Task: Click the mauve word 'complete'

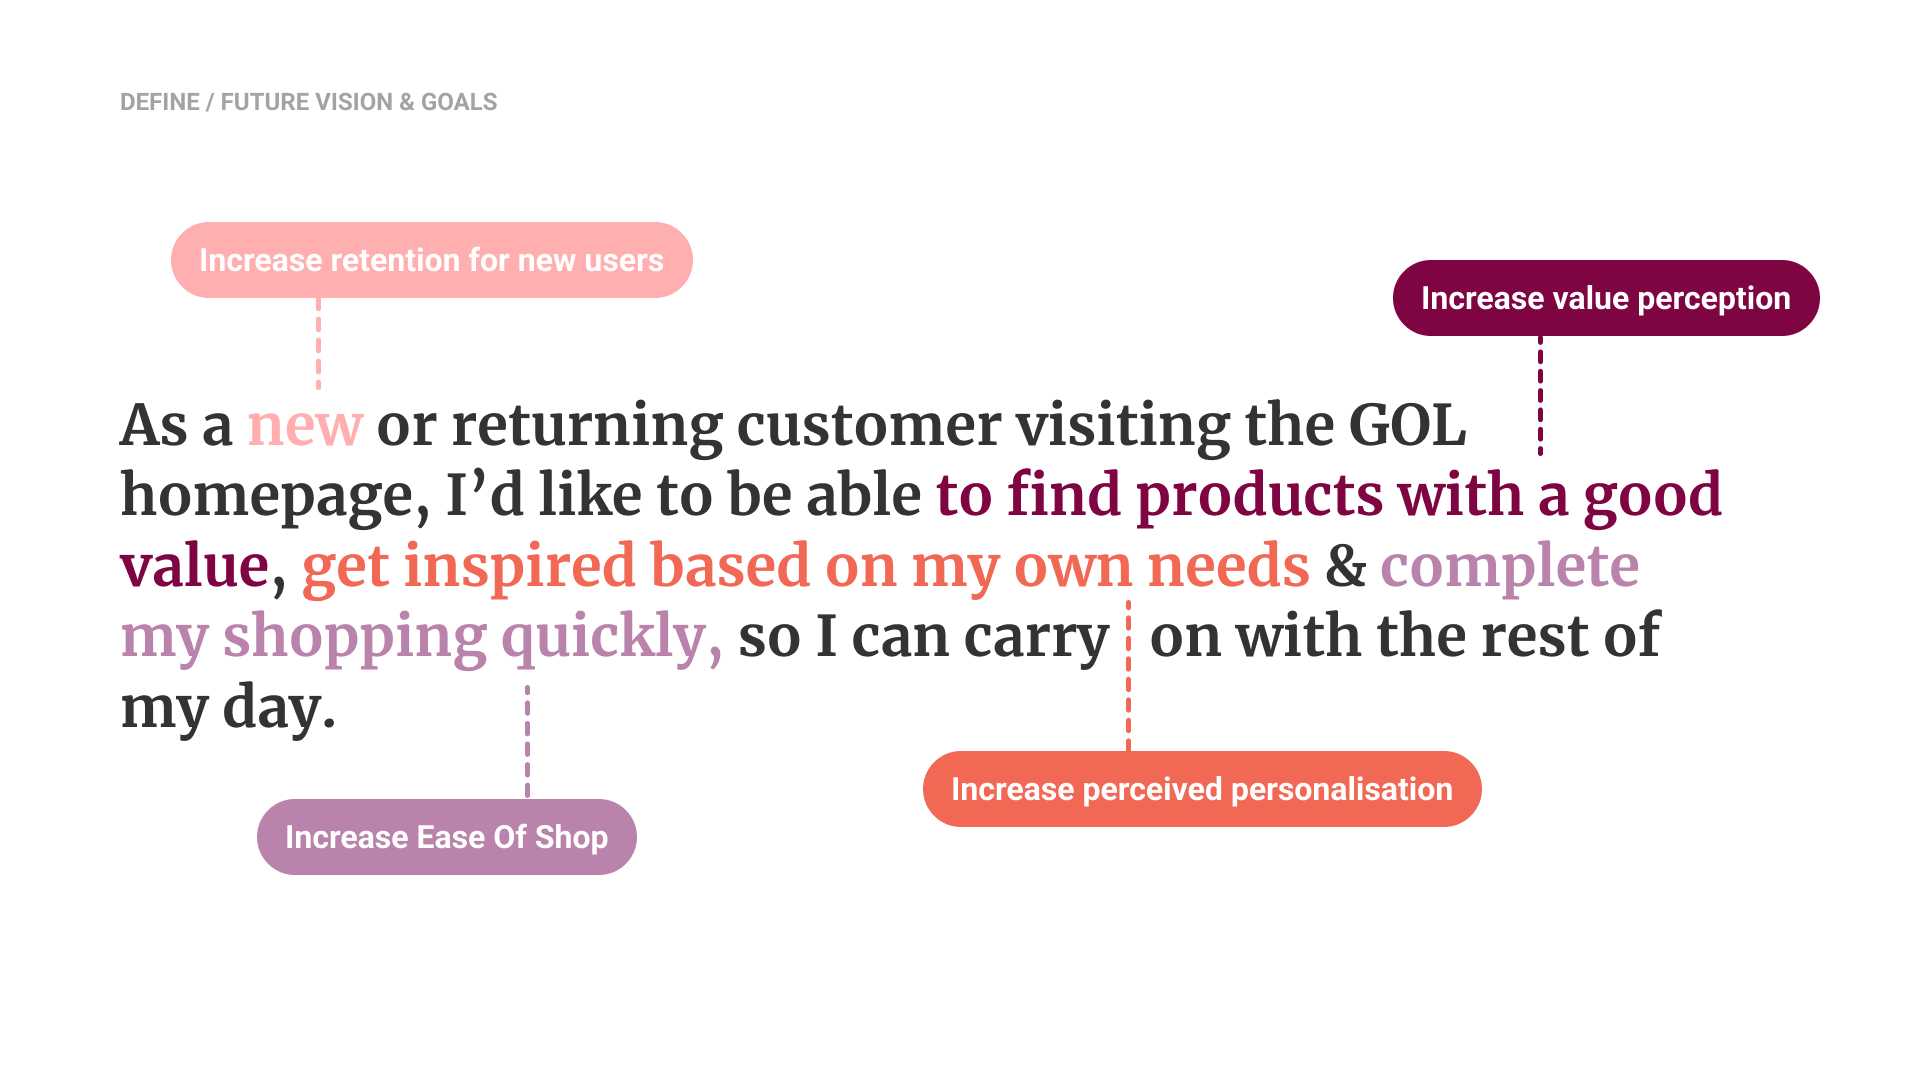Action: (x=1510, y=566)
